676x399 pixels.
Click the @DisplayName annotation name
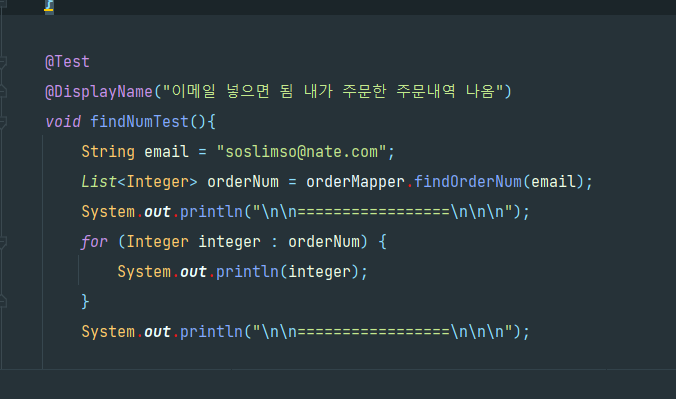pos(99,92)
